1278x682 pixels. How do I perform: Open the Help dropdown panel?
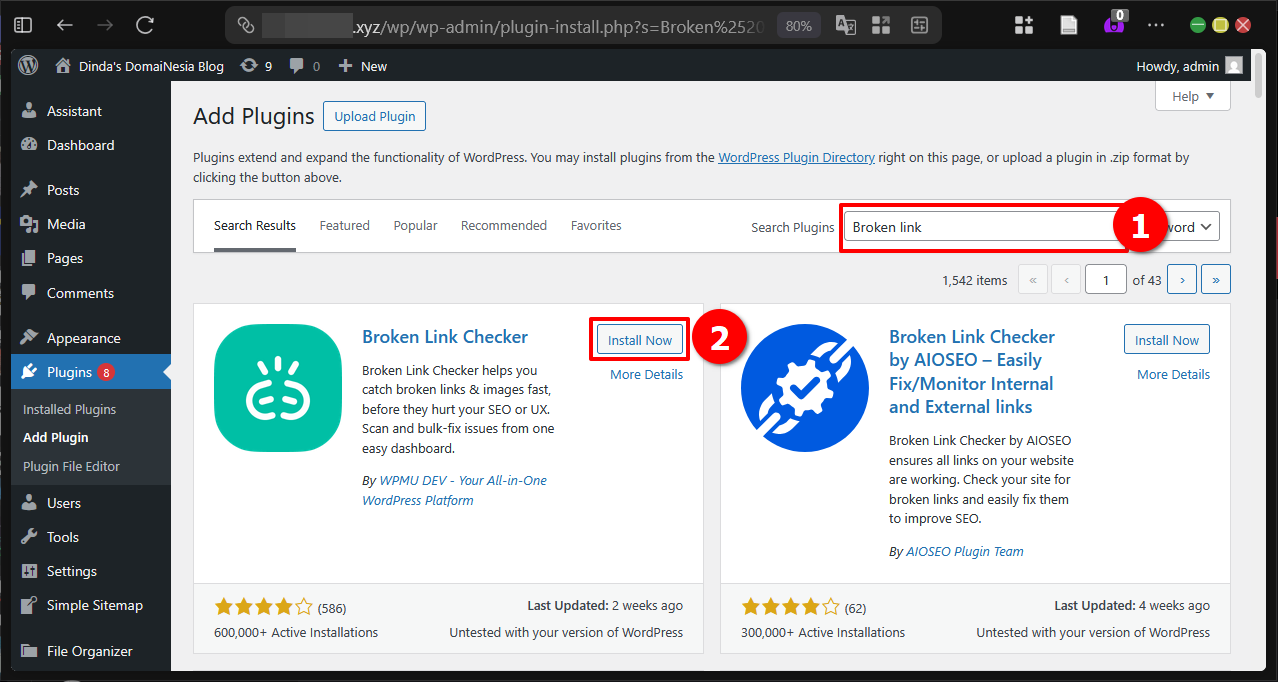tap(1192, 95)
